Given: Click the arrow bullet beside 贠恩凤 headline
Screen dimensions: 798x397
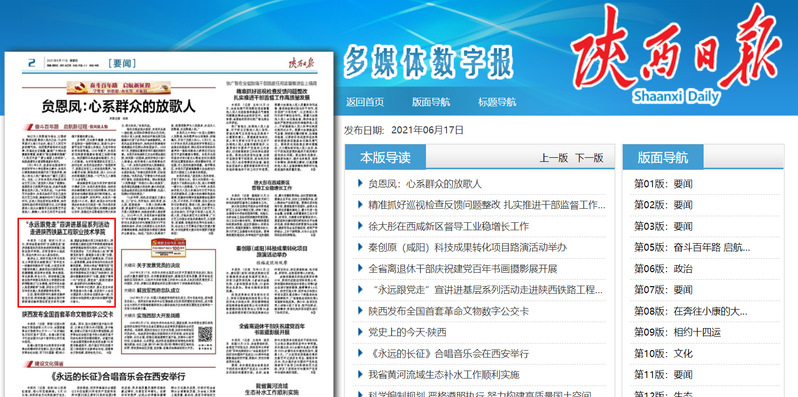Looking at the screenshot, I should (360, 183).
